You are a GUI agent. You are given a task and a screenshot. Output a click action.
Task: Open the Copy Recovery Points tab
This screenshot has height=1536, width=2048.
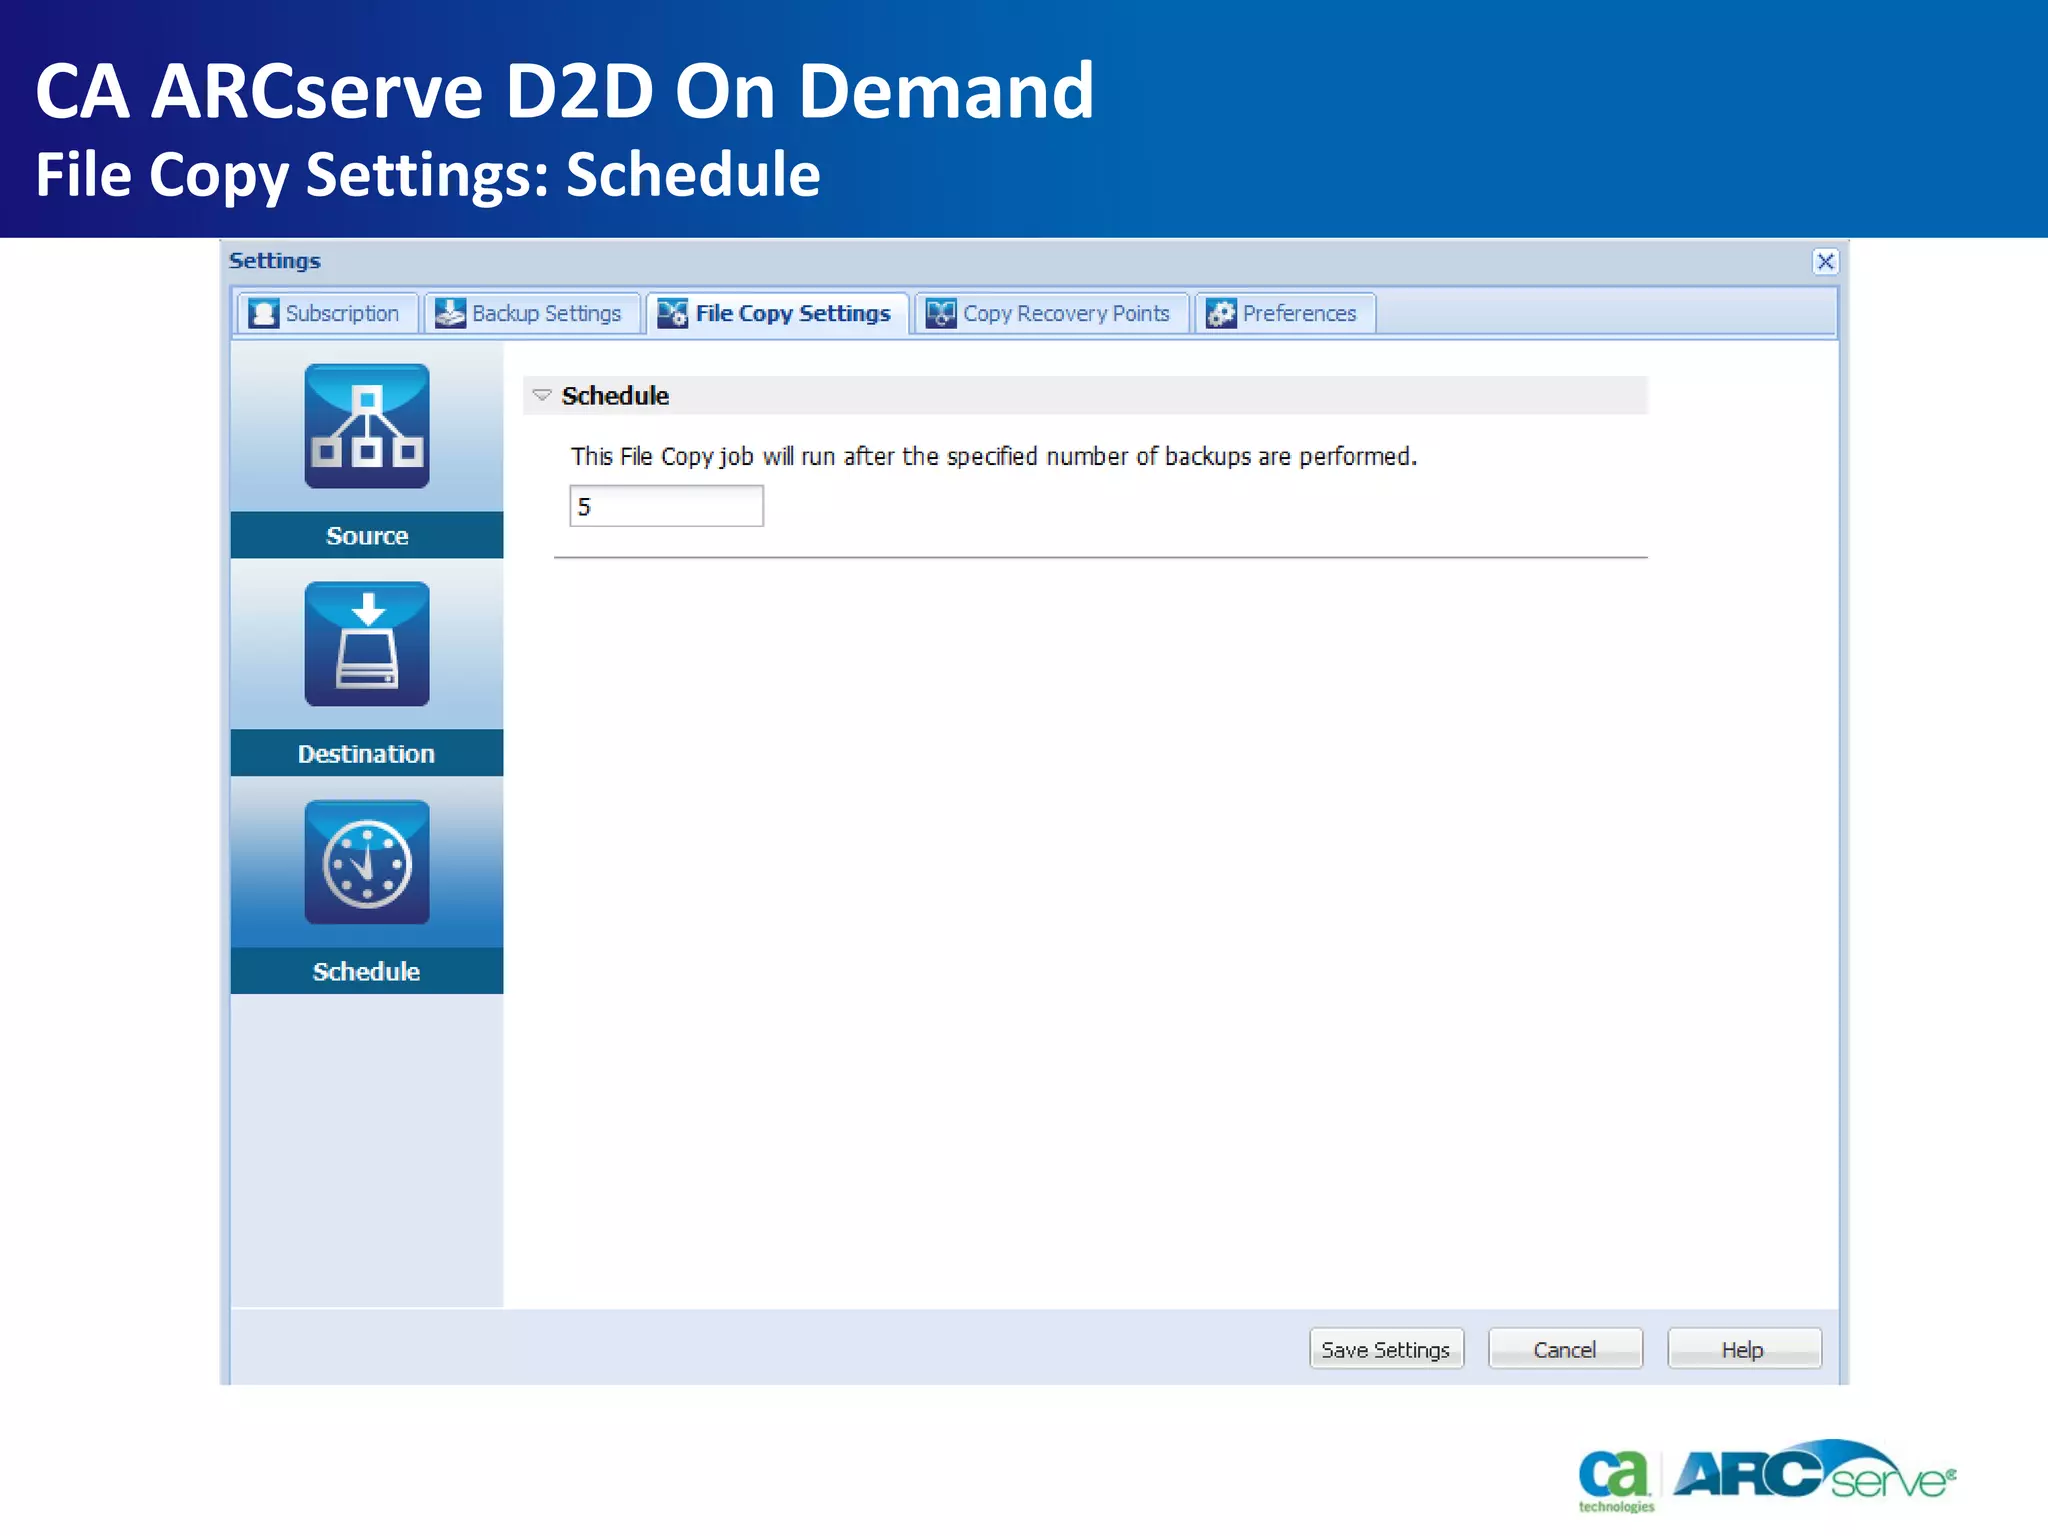(x=1051, y=313)
